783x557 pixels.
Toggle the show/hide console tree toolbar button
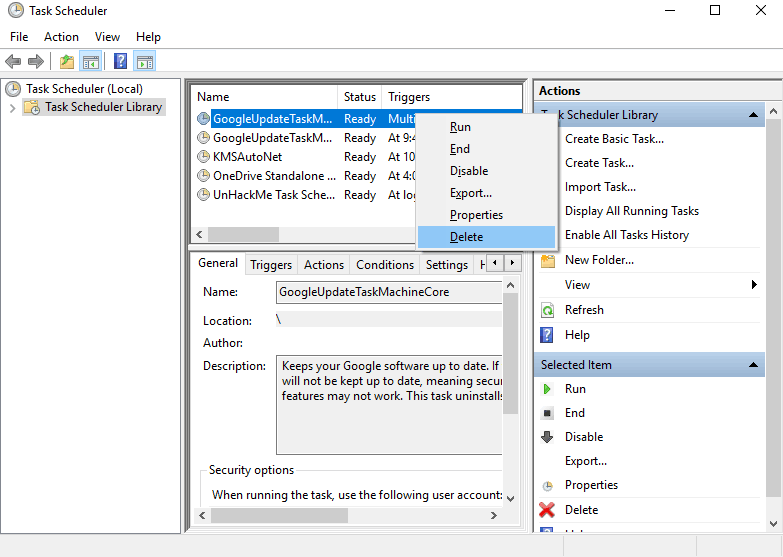click(x=91, y=62)
